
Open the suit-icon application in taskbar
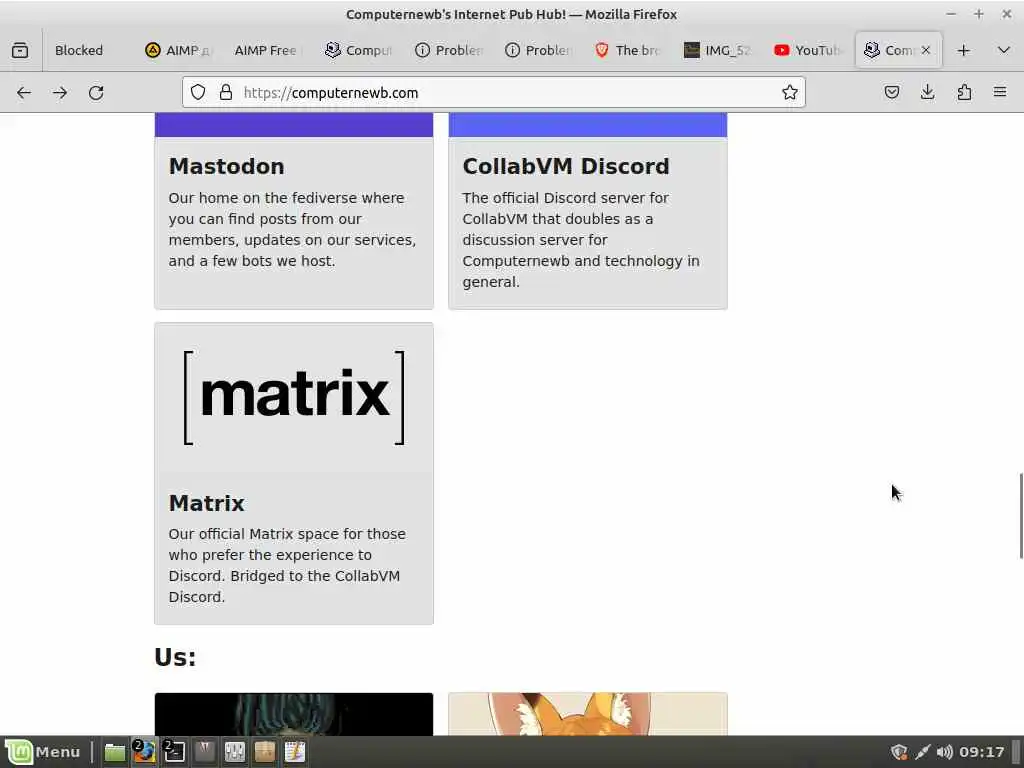coord(204,752)
